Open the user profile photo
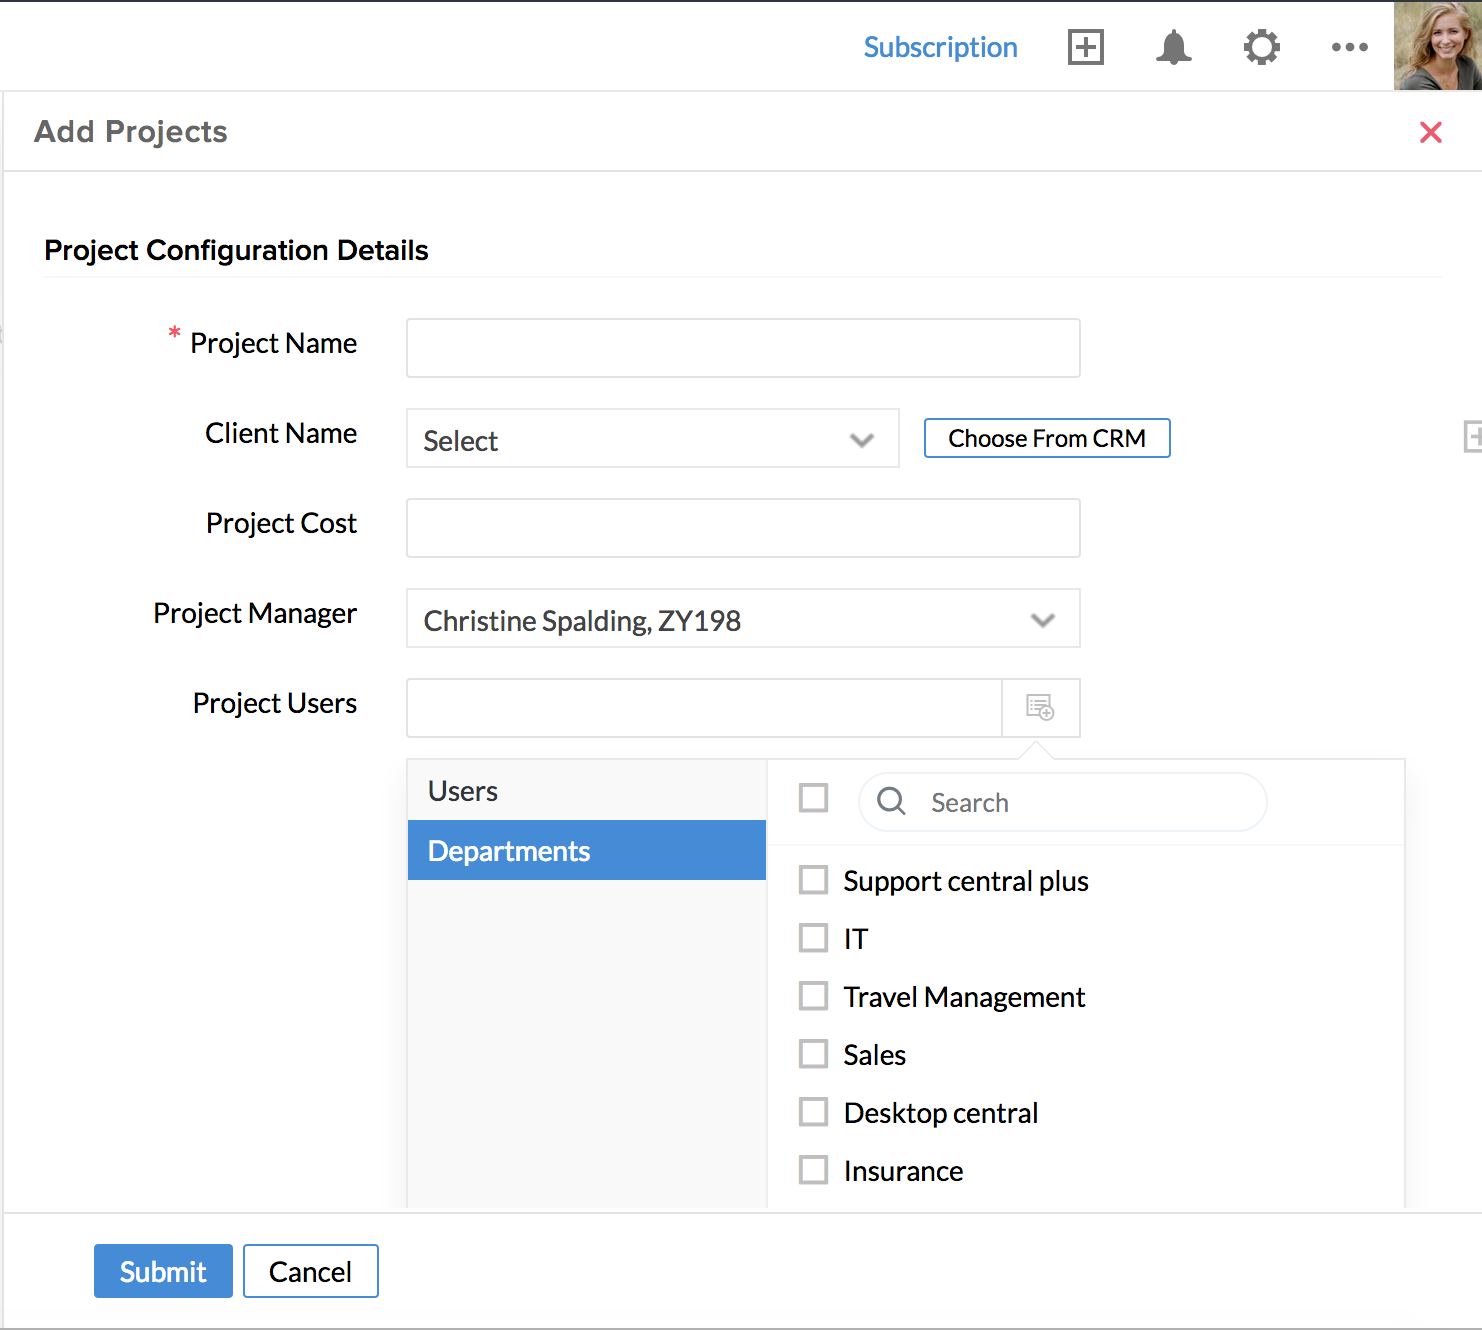 (x=1437, y=46)
